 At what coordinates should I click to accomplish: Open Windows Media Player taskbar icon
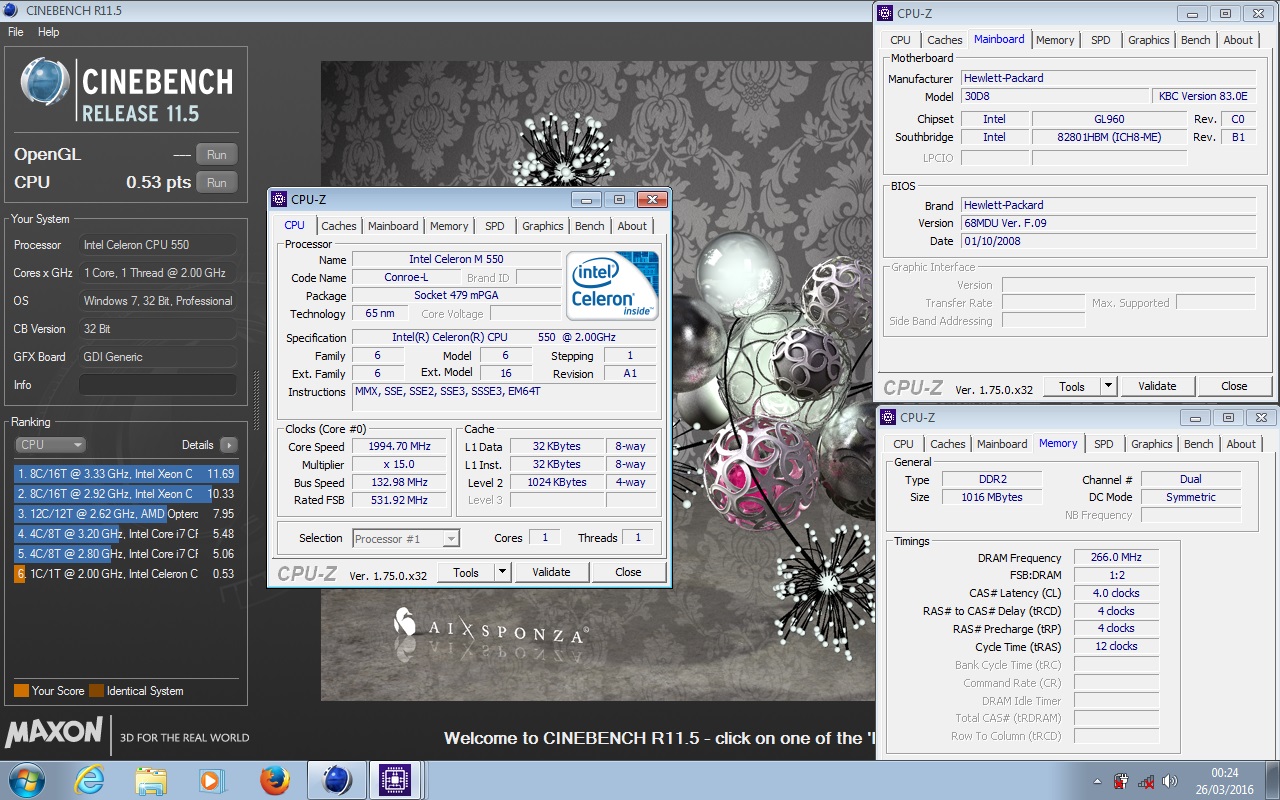pyautogui.click(x=211, y=779)
